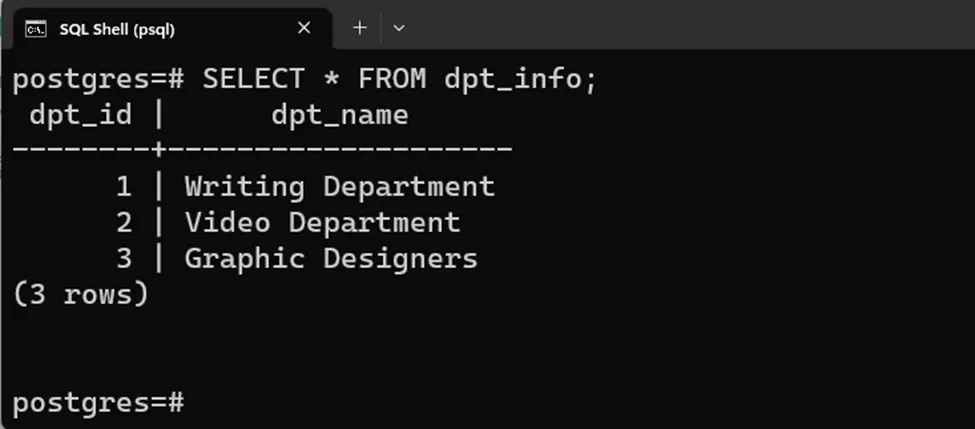Click the dpt_id value 2
Image resolution: width=975 pixels, height=429 pixels.
coord(124,222)
